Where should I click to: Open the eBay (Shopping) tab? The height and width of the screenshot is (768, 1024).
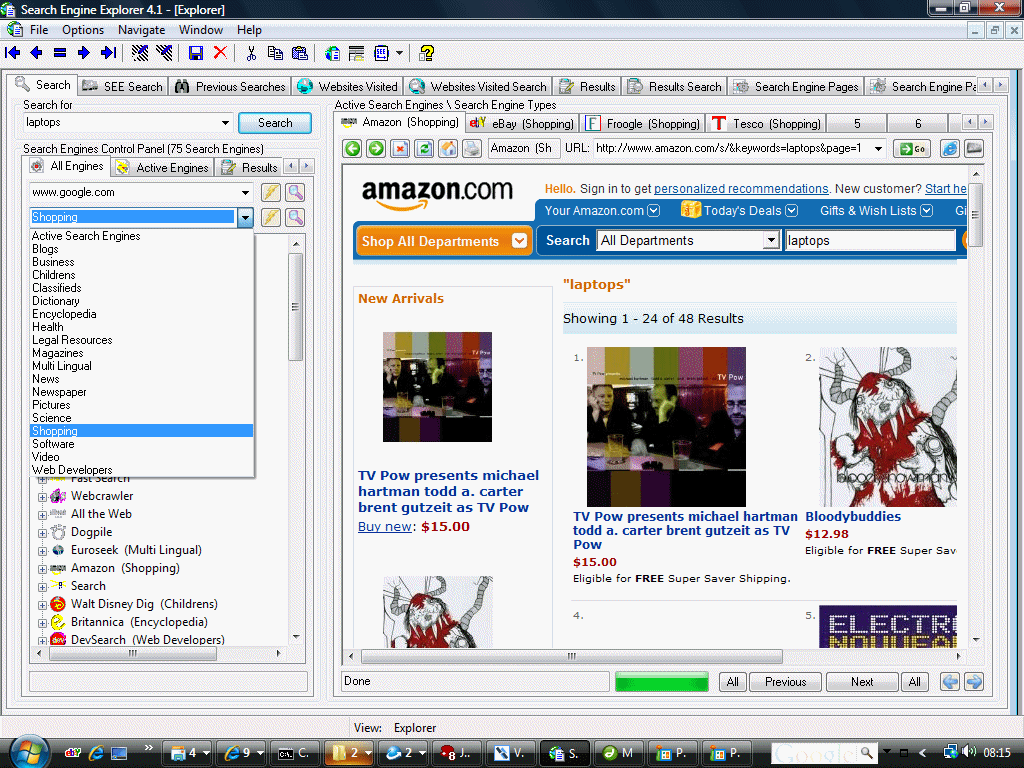[x=522, y=124]
